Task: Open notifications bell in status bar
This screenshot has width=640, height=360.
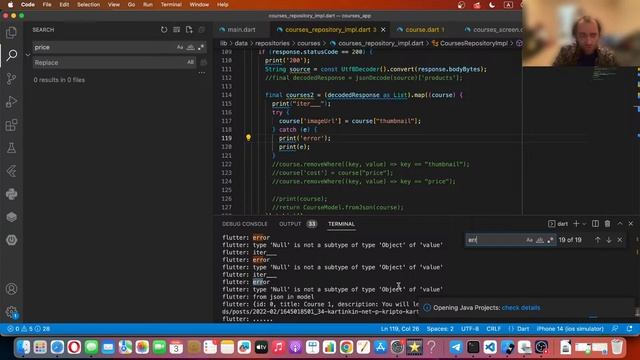Action: click(x=629, y=329)
